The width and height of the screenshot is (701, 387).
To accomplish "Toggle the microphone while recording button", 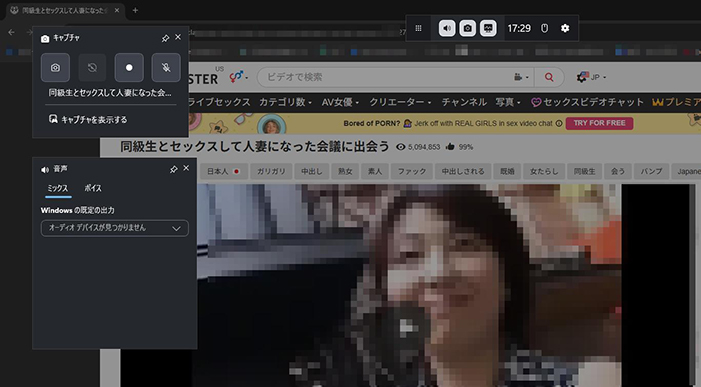I will point(166,67).
